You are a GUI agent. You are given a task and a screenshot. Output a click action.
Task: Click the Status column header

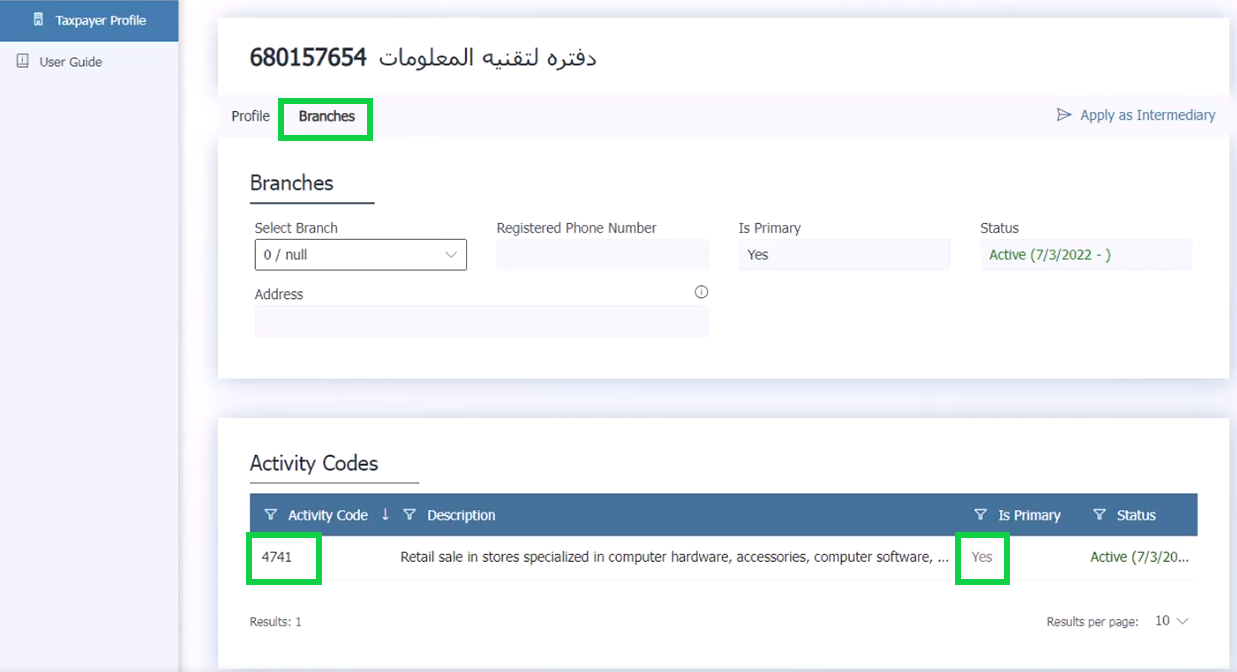1136,515
